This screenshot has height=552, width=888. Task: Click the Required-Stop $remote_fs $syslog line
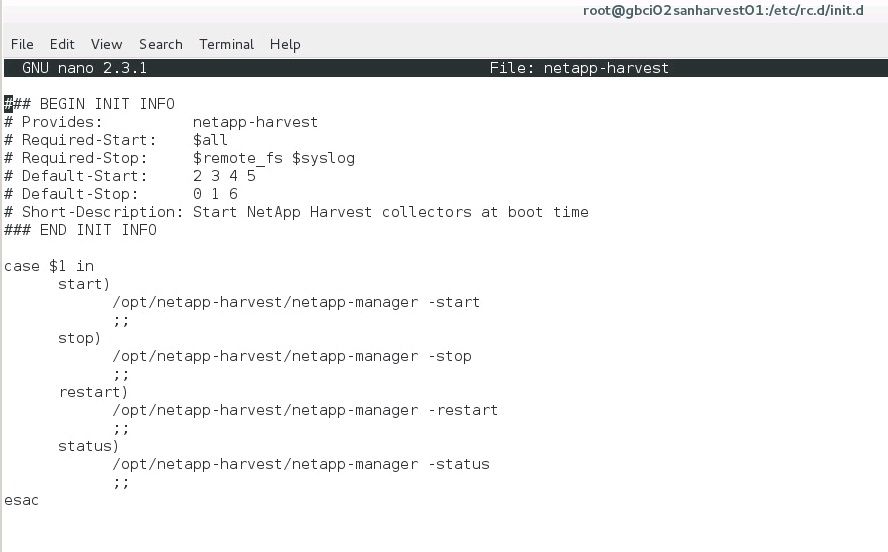[179, 158]
